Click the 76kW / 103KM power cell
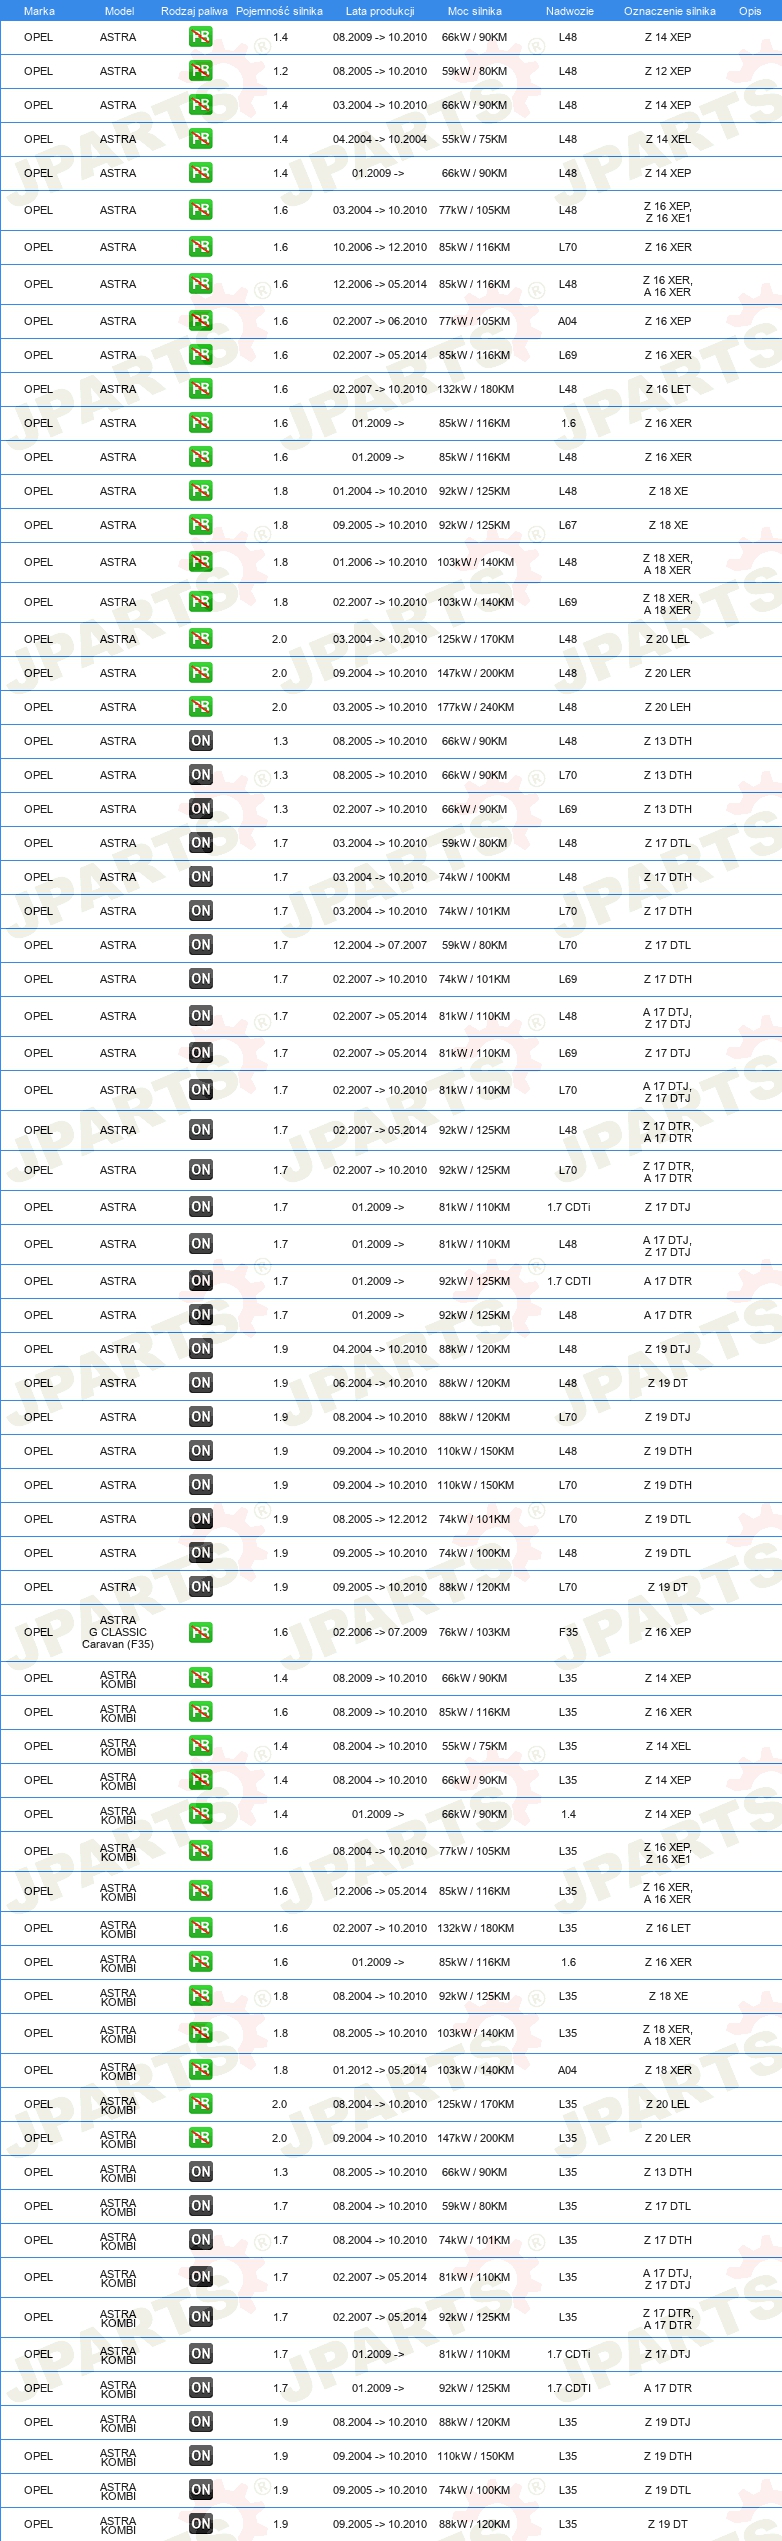Screen dimensions: 782x2541 tap(475, 1632)
